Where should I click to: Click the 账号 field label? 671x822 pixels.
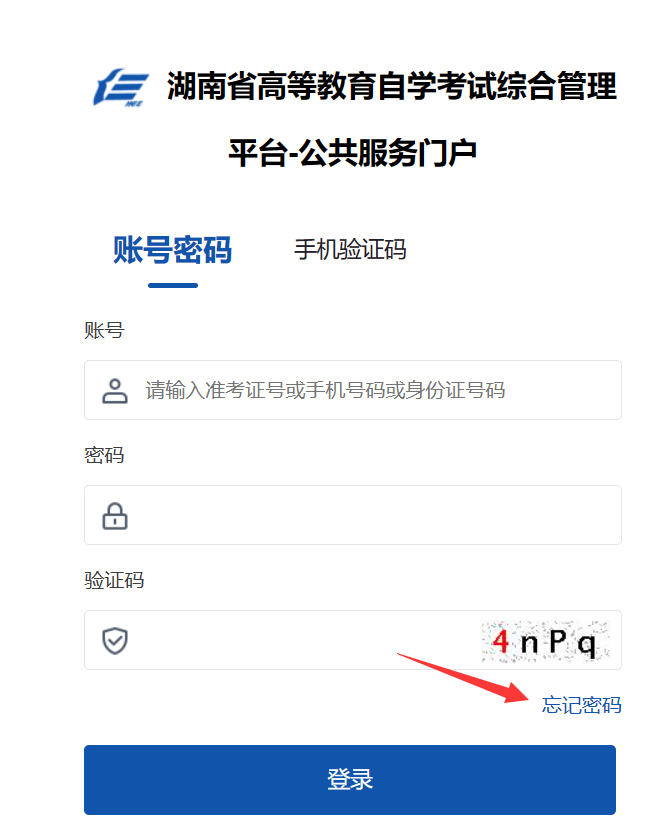(x=104, y=331)
